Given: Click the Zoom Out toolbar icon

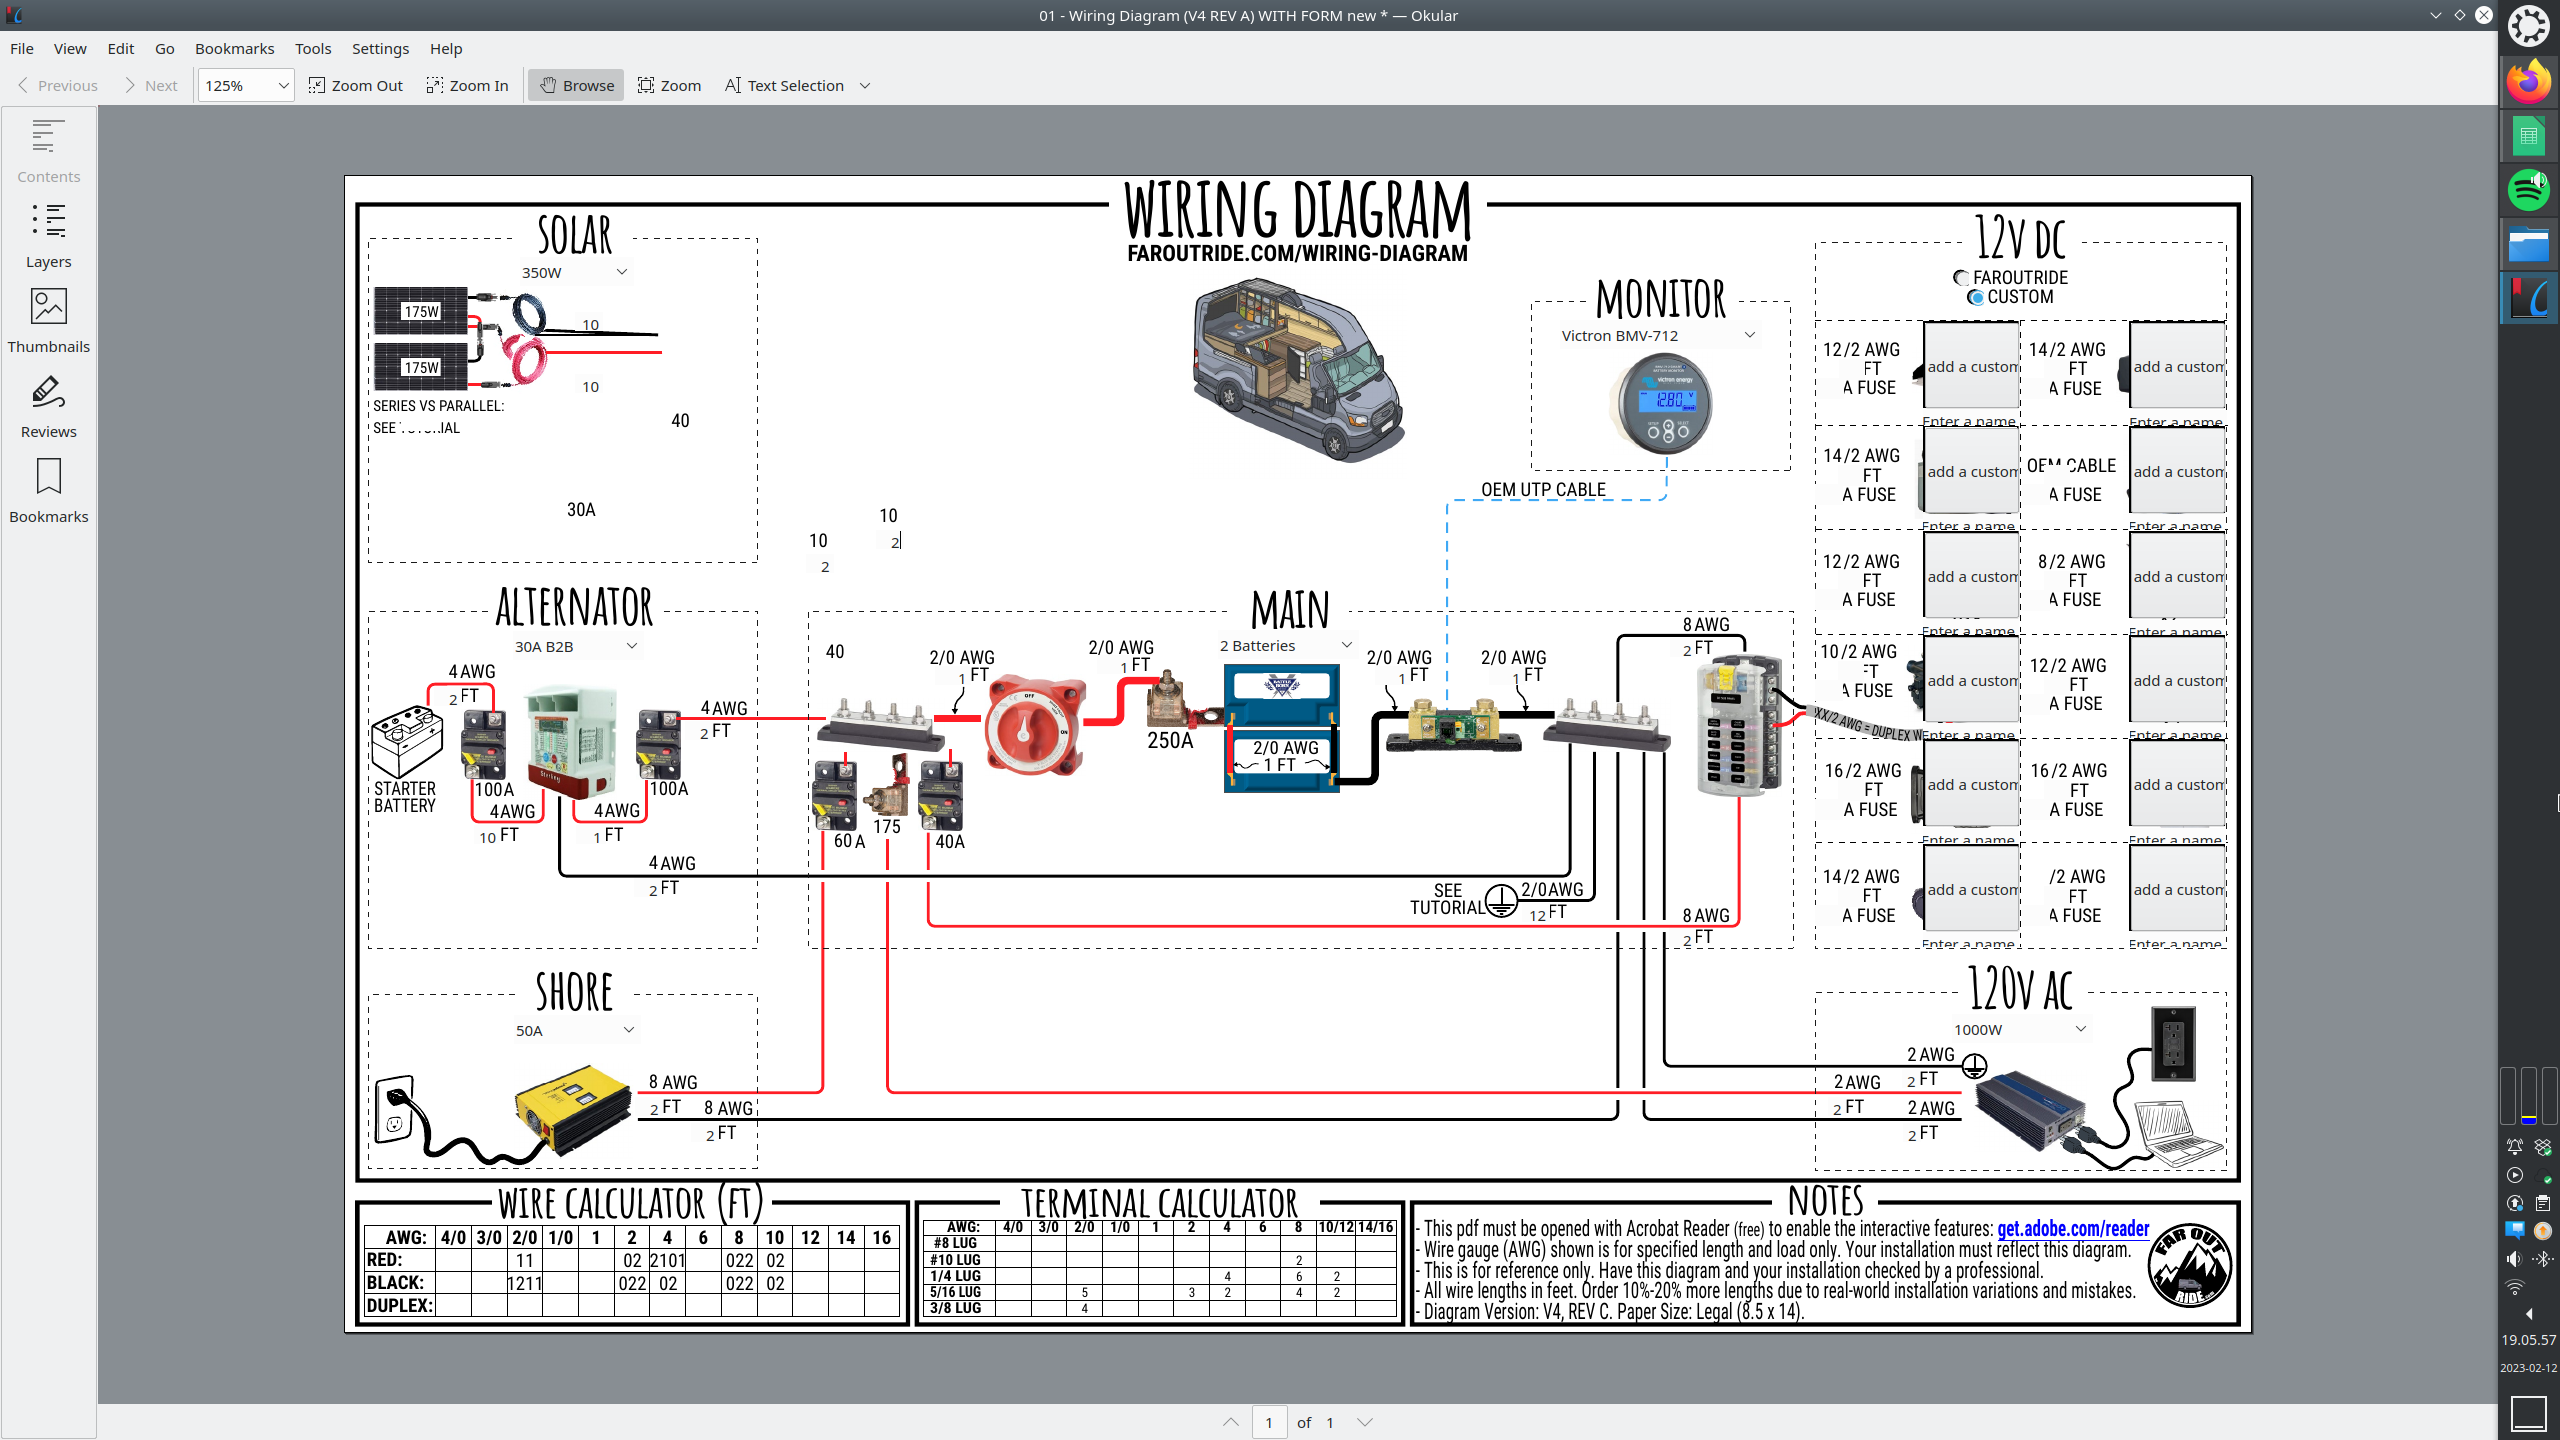Looking at the screenshot, I should tap(356, 85).
